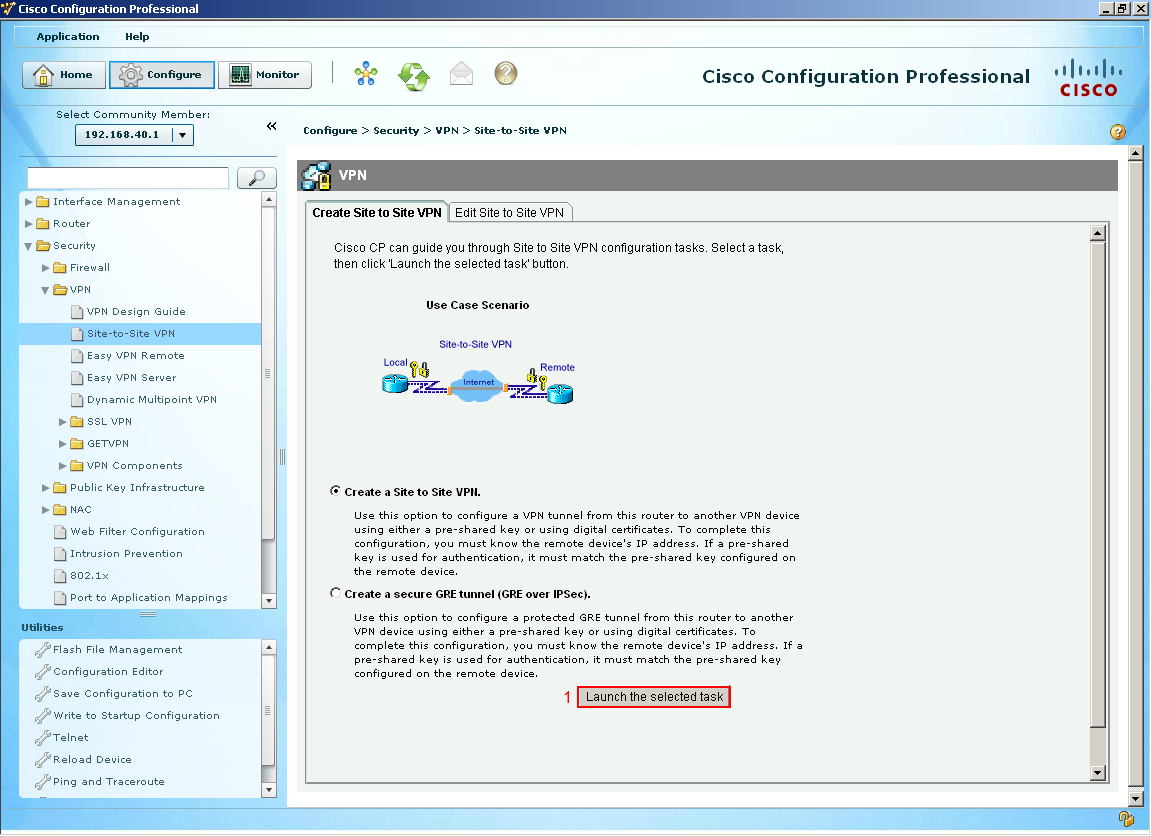Screen dimensions: 1151x837
Task: Open Easy VPN Server page
Action: click(131, 378)
